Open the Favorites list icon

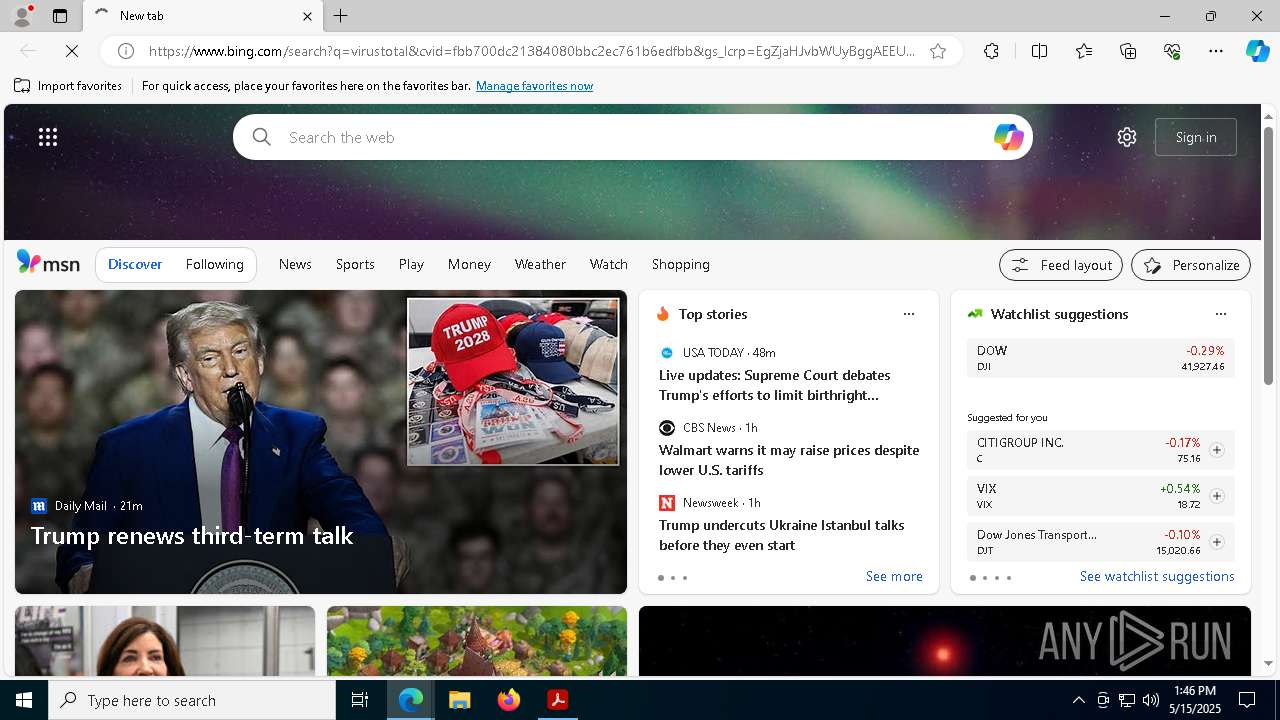(x=1084, y=51)
